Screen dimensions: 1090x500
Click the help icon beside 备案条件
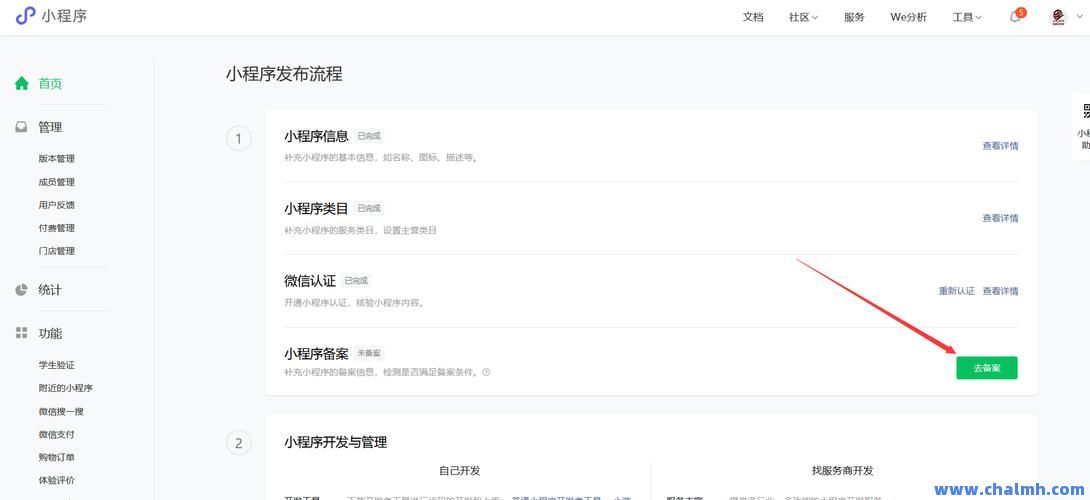[x=486, y=372]
